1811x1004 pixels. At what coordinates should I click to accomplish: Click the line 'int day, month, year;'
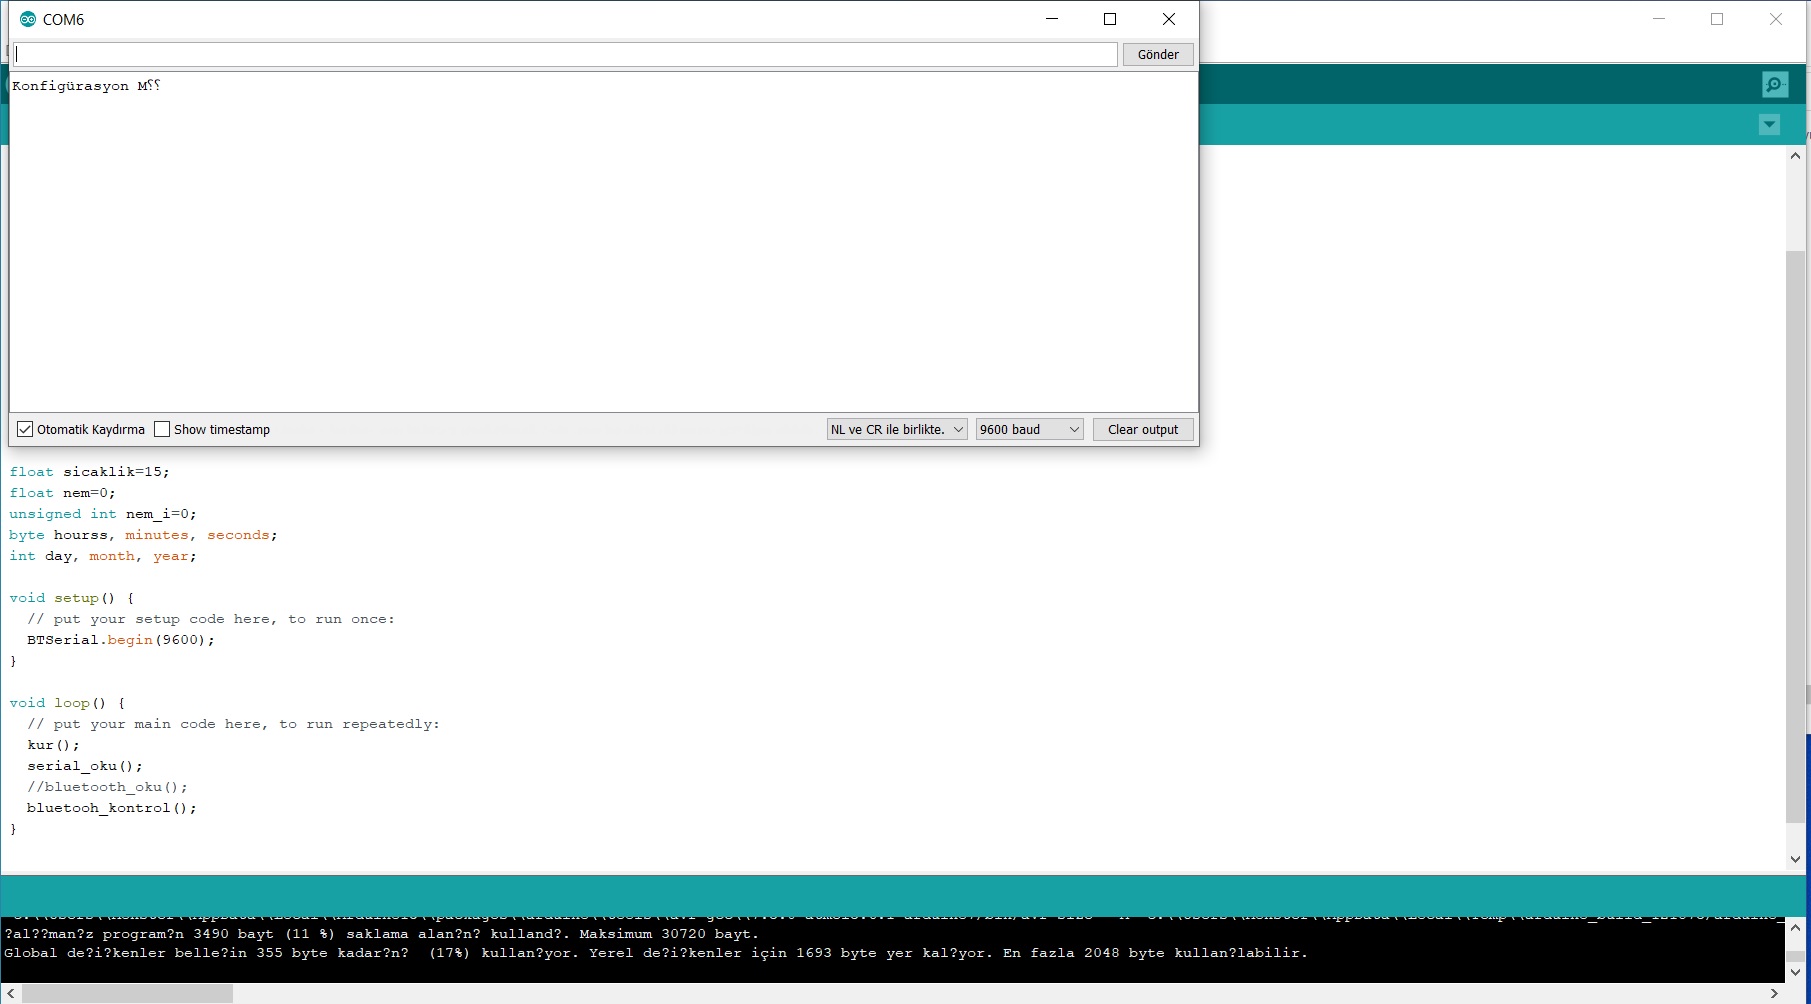click(103, 556)
